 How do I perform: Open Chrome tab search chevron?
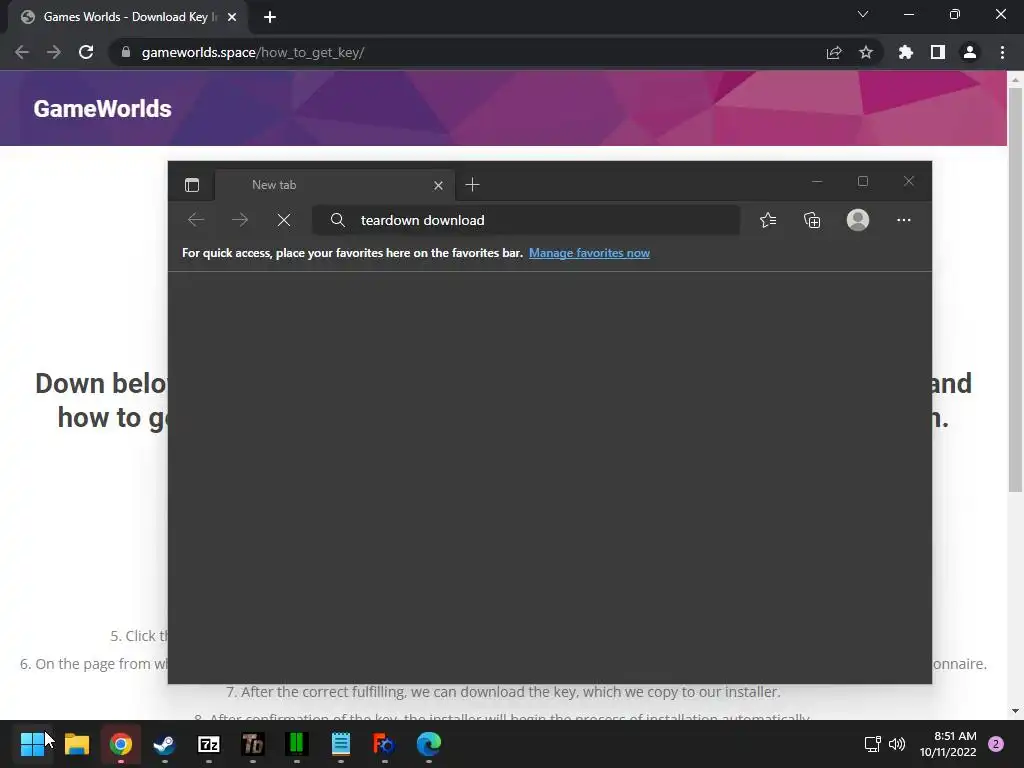pyautogui.click(x=863, y=14)
